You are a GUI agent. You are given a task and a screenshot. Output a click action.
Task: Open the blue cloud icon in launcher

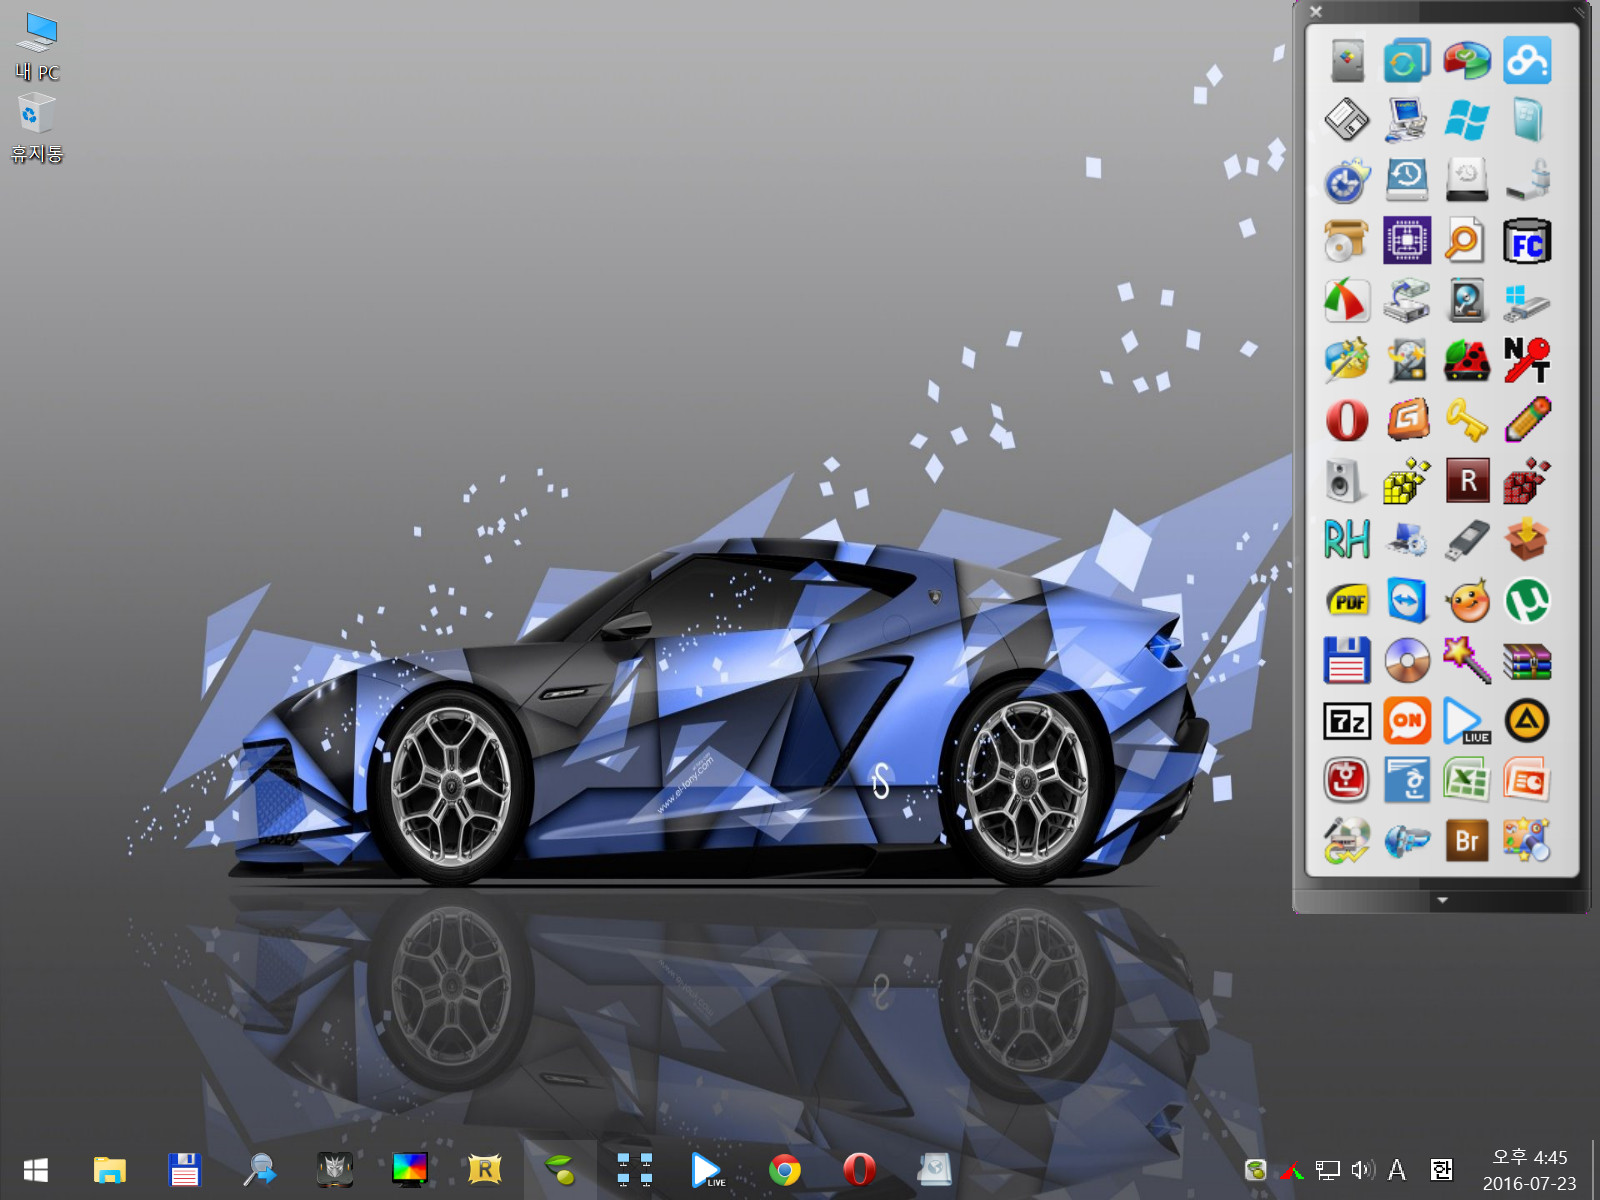click(1527, 61)
